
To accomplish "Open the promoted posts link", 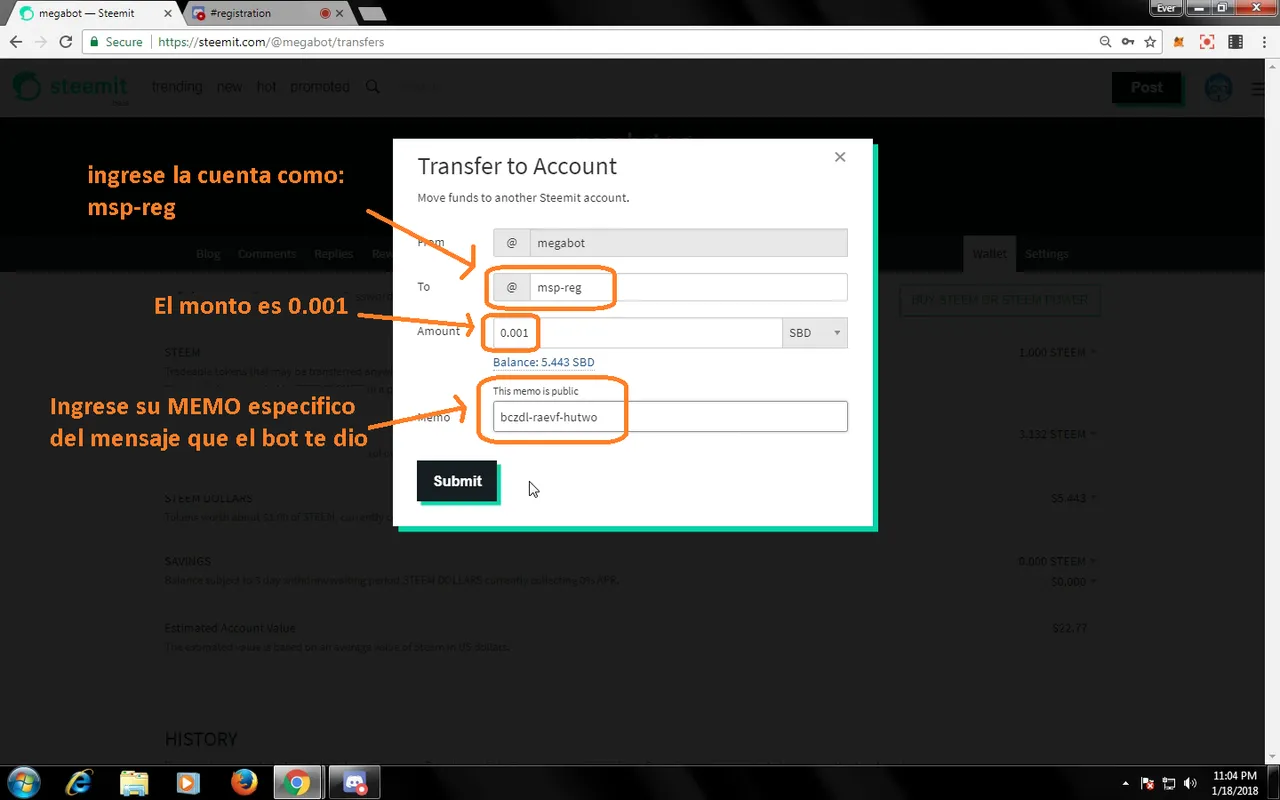I will coord(320,87).
